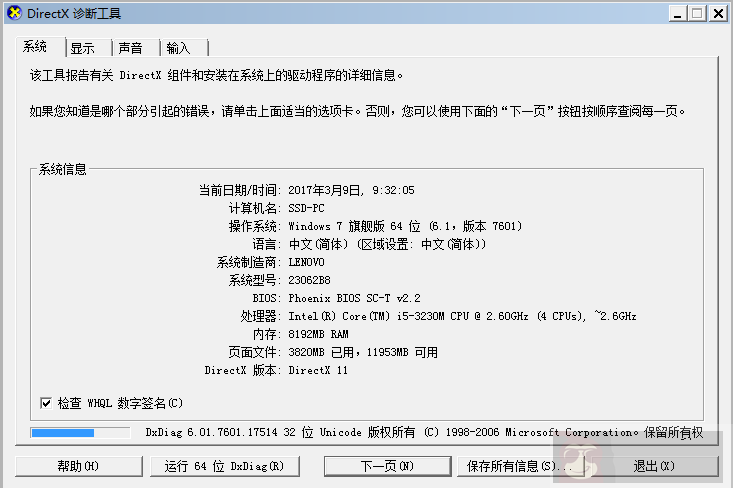Click the page file 3820MB 已用 text
The image size is (733, 488).
click(x=323, y=352)
